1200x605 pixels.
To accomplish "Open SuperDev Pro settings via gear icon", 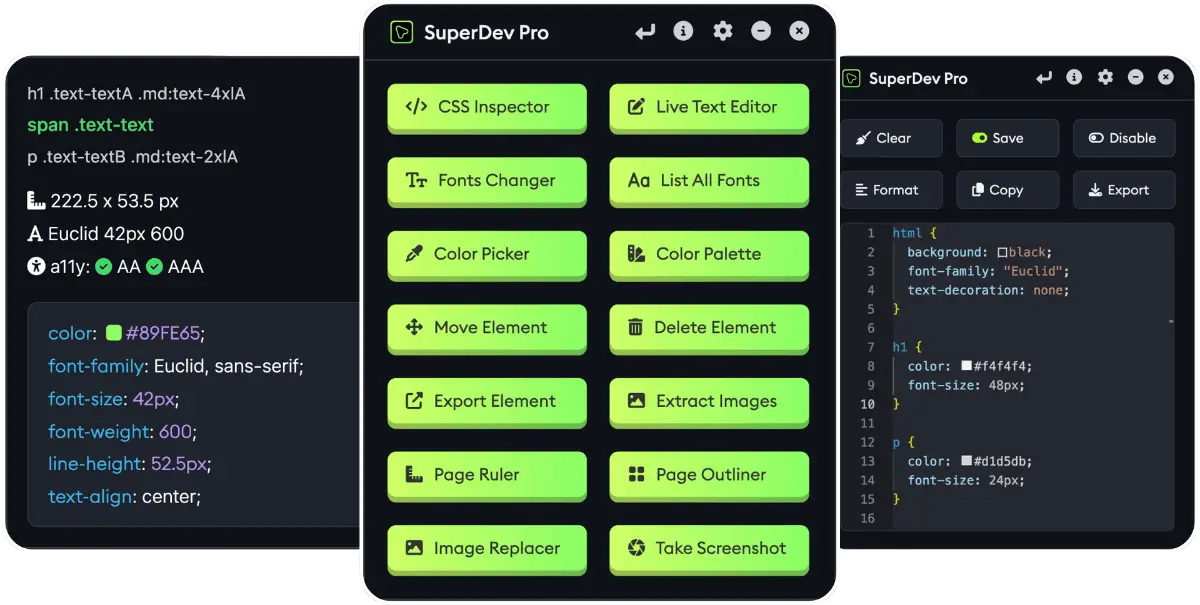I will pyautogui.click(x=722, y=31).
